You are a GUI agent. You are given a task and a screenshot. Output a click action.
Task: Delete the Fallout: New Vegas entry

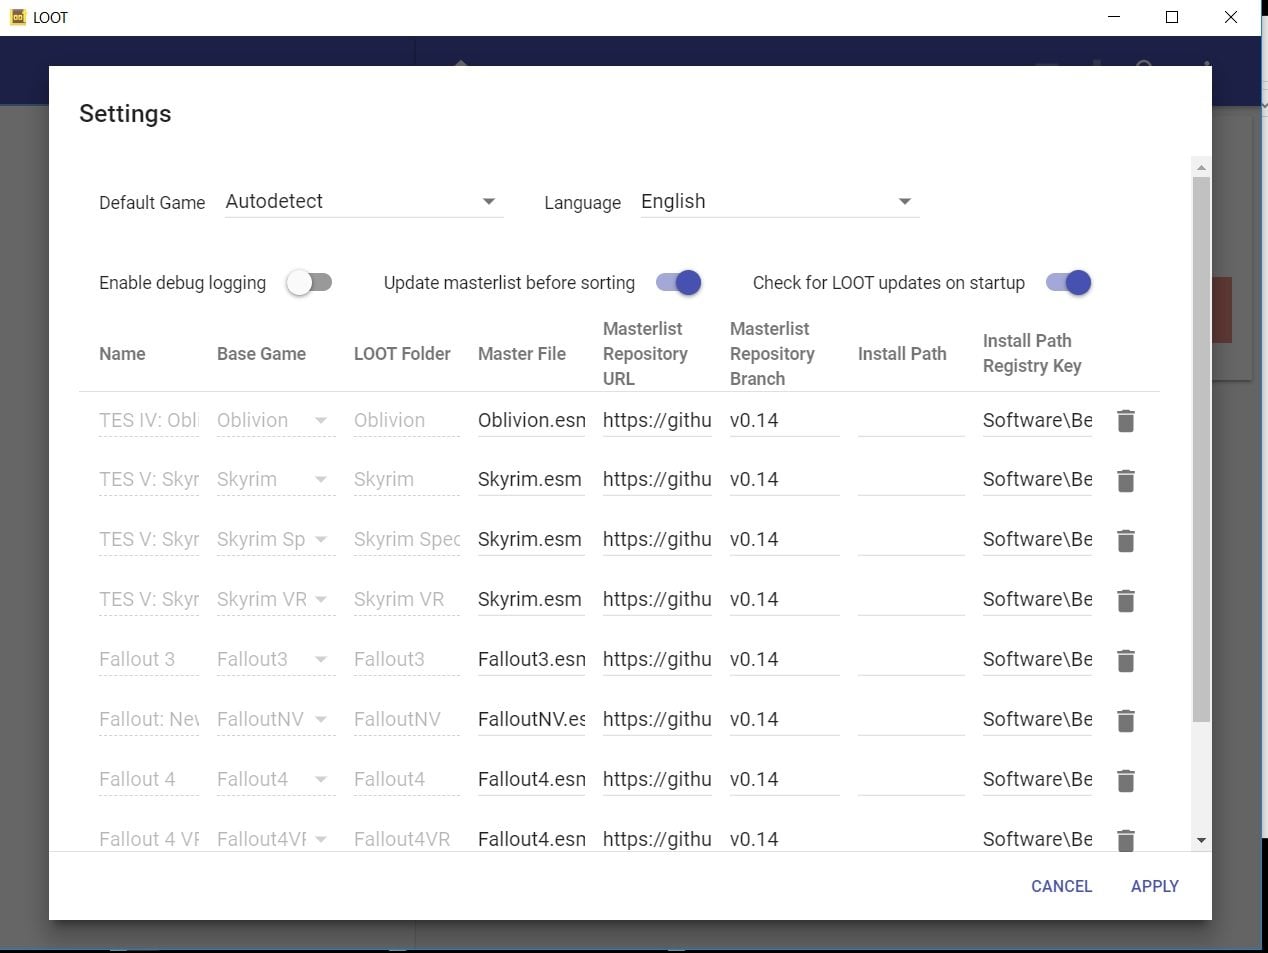click(1125, 721)
